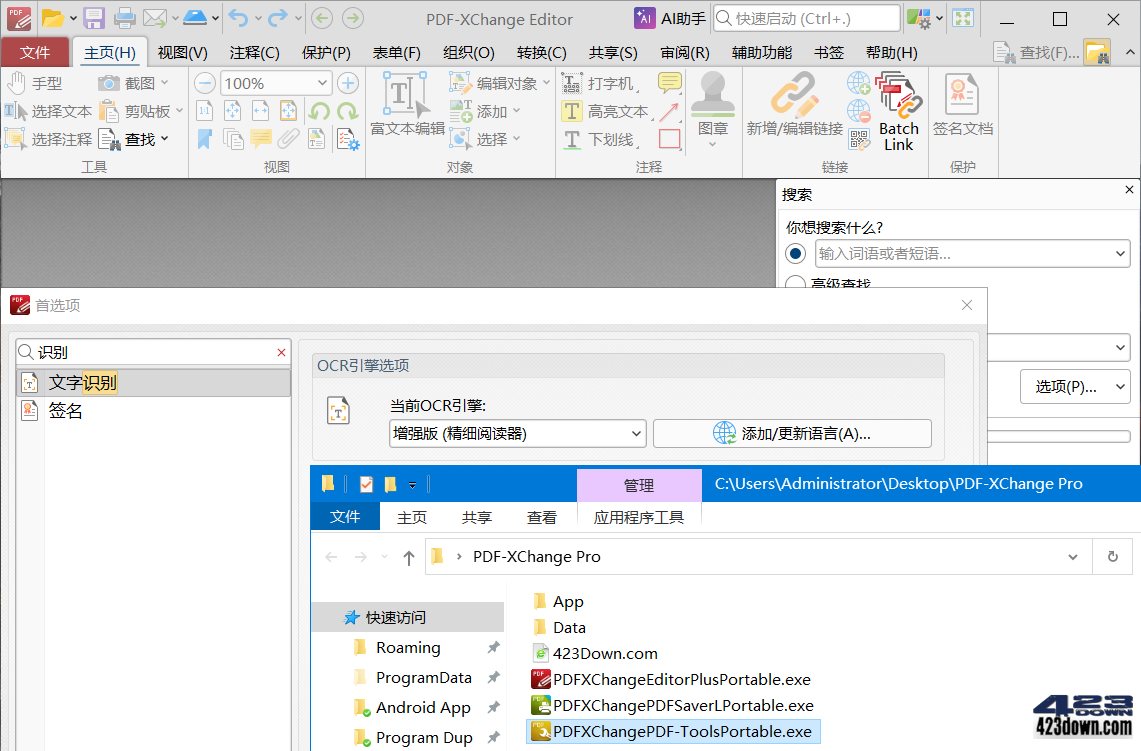Click the zoom out minus icon
This screenshot has width=1141, height=751.
point(205,84)
